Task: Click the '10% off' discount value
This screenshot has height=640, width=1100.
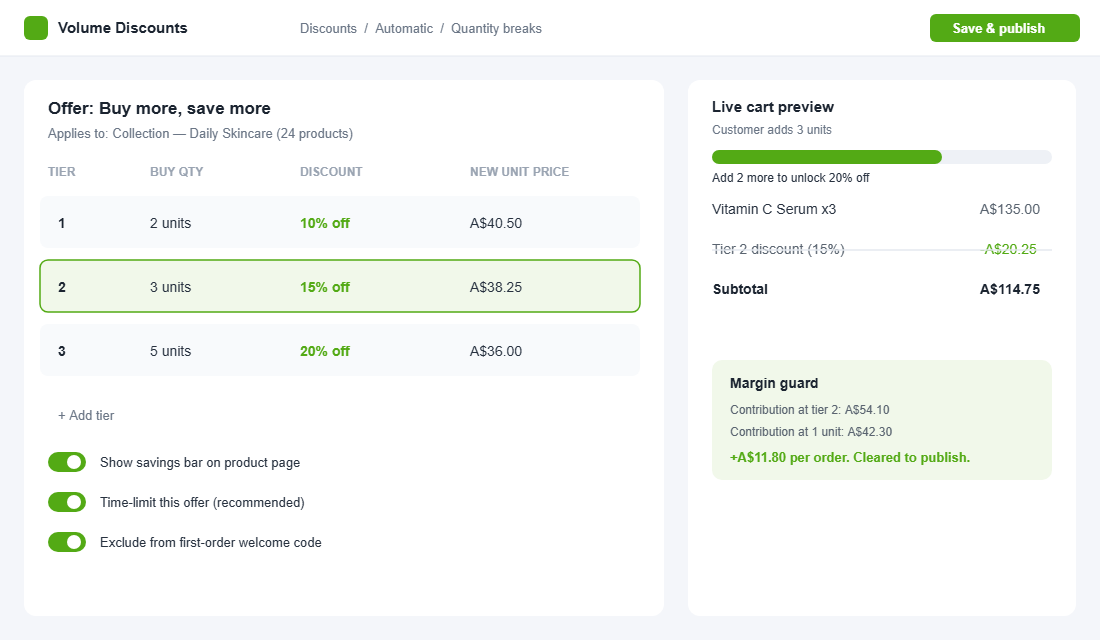Action: pyautogui.click(x=325, y=223)
